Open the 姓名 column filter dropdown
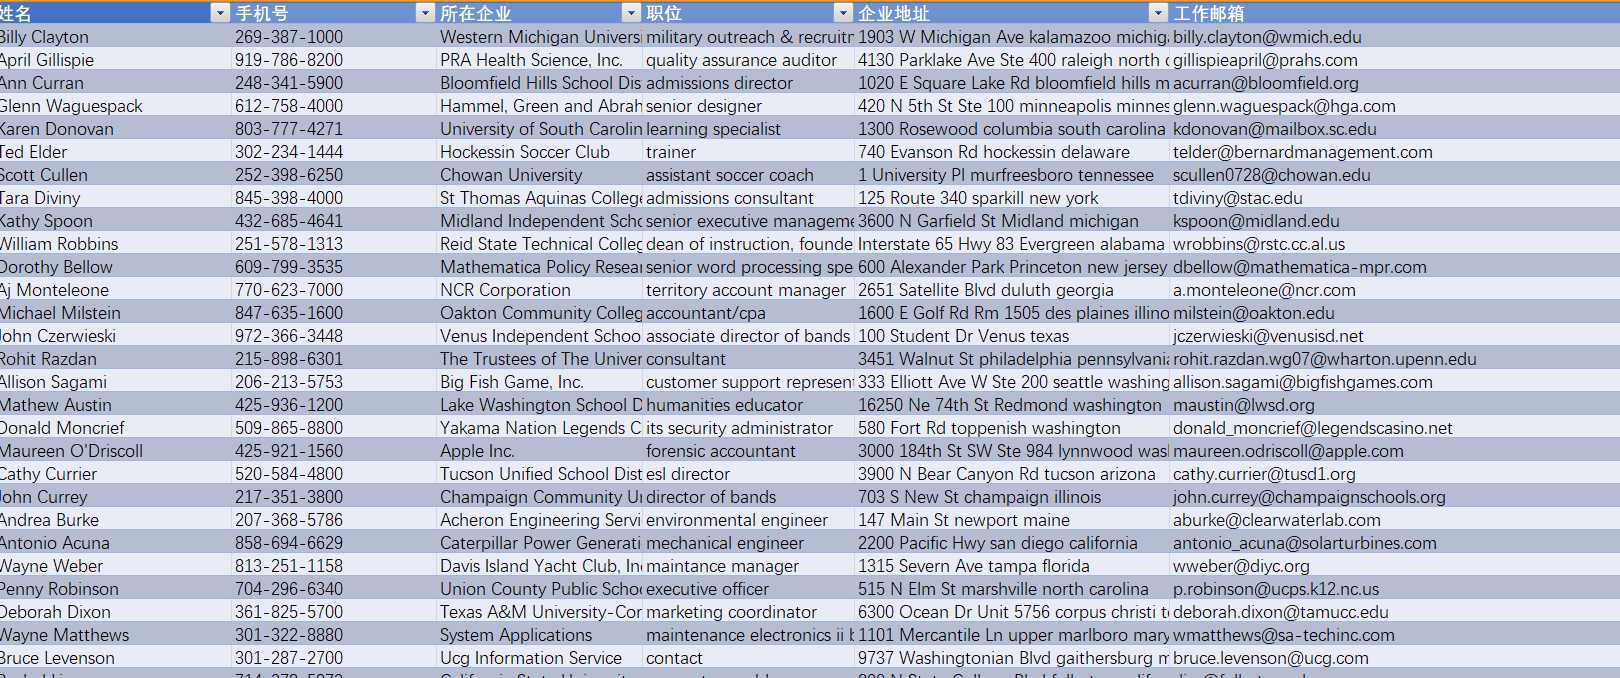The width and height of the screenshot is (1620, 678). pos(221,13)
